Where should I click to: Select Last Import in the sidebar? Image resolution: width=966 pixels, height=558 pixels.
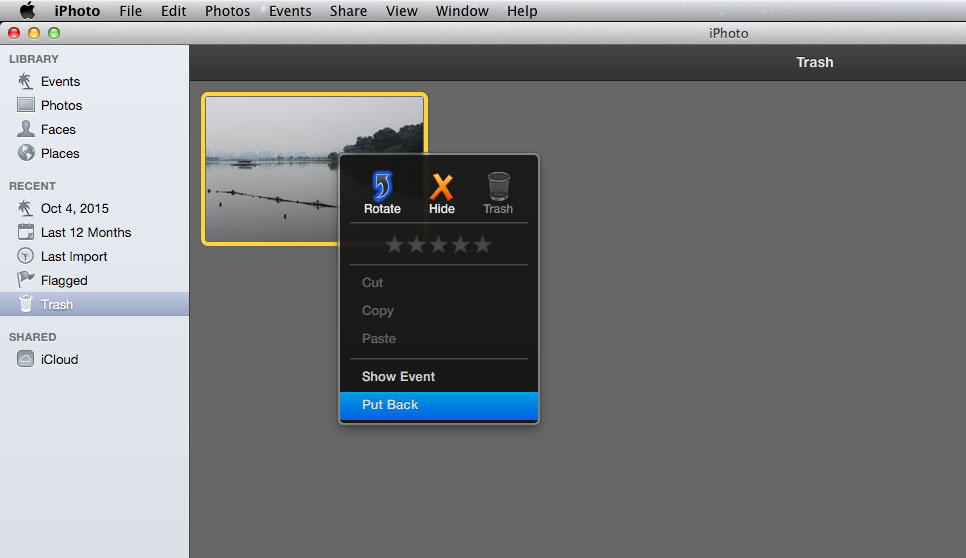coord(74,256)
